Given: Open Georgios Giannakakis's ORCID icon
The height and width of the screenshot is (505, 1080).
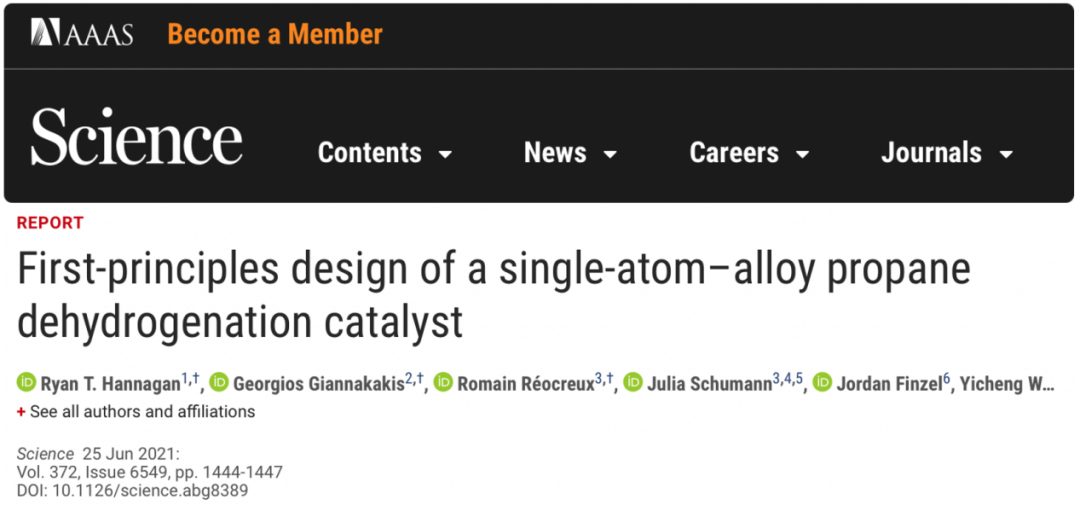Looking at the screenshot, I should pyautogui.click(x=219, y=382).
